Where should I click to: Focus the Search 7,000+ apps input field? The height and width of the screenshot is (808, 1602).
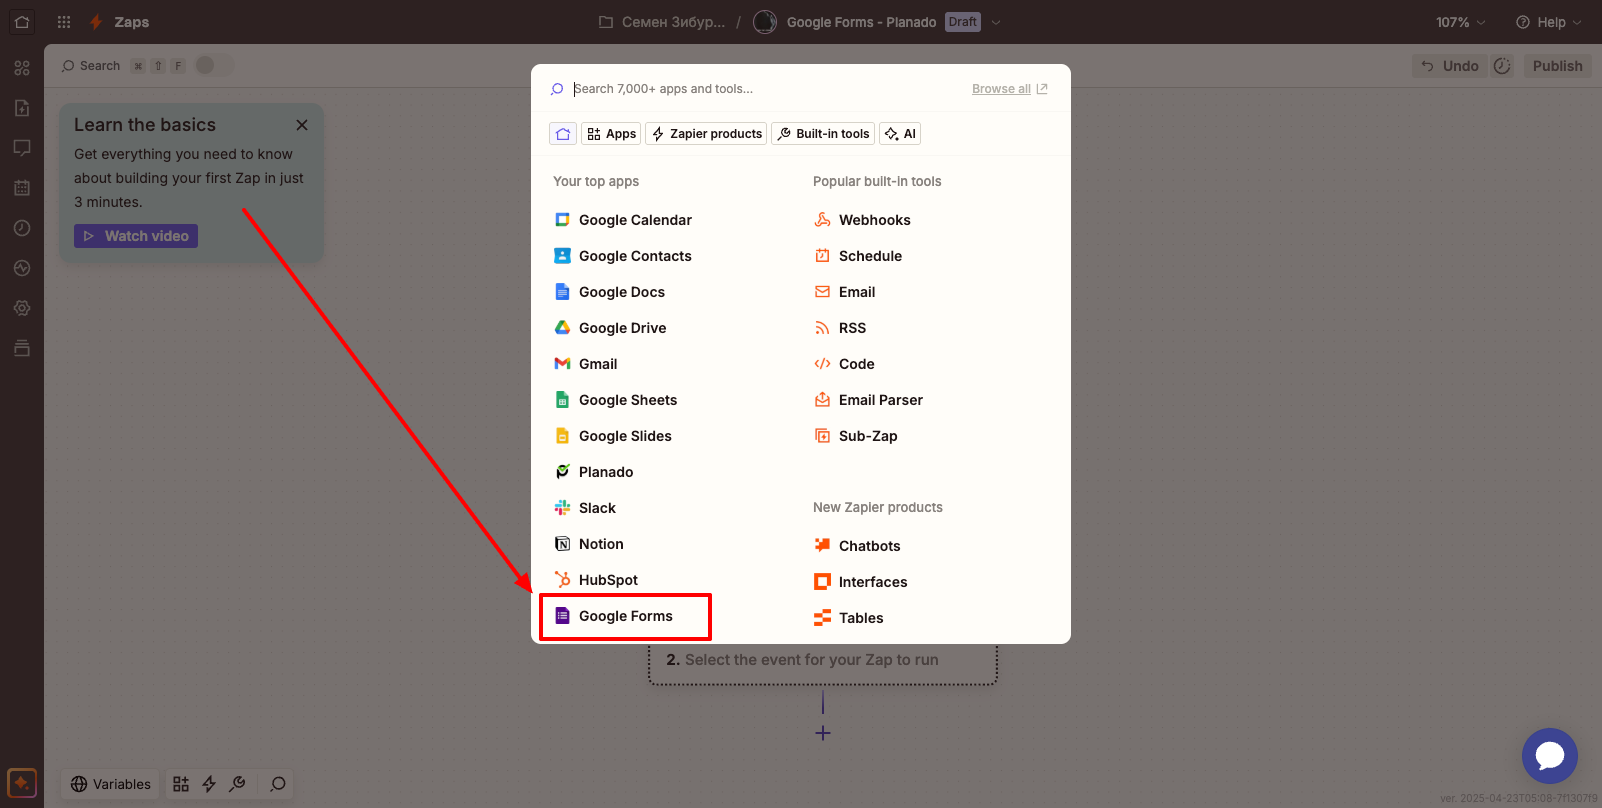pos(760,89)
